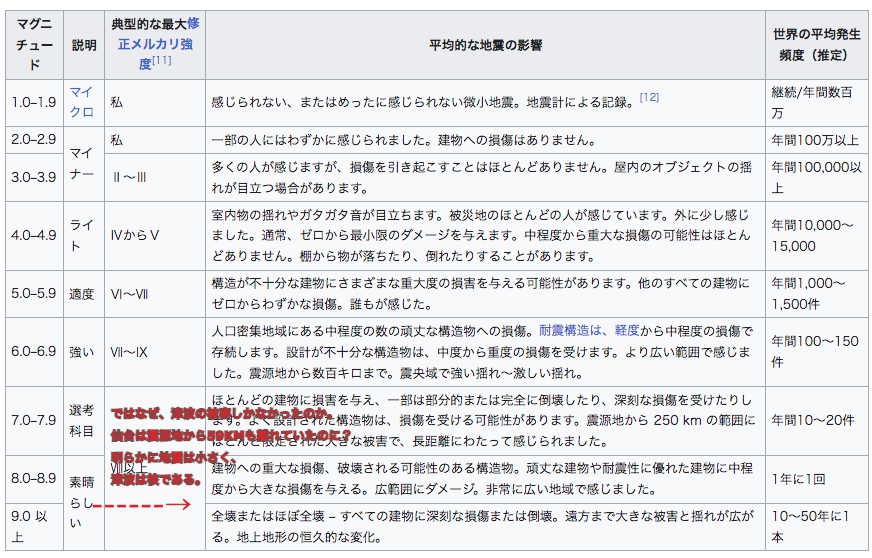Viewport: 872px width, 558px height.
Task: Select intensity cell Ⅶ～Ⅸ
Action: [155, 352]
